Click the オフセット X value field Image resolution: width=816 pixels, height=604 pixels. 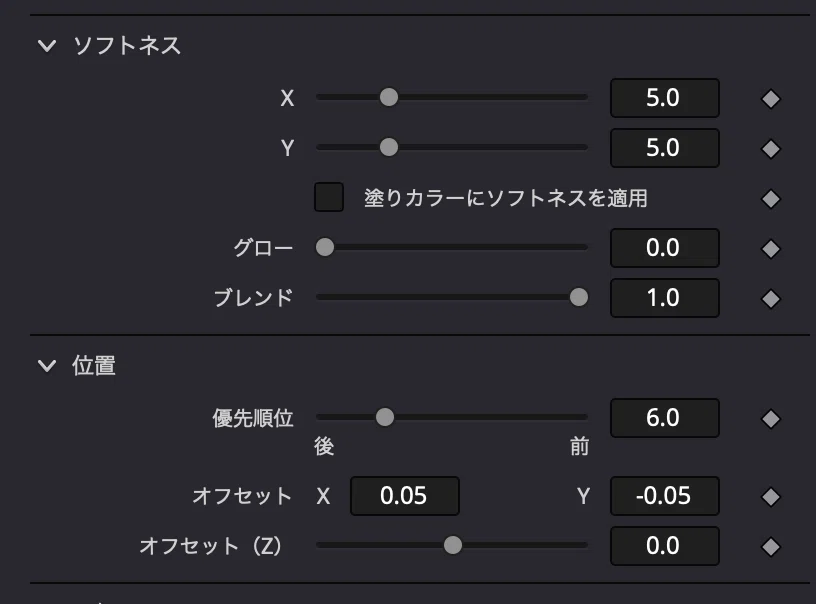[404, 496]
